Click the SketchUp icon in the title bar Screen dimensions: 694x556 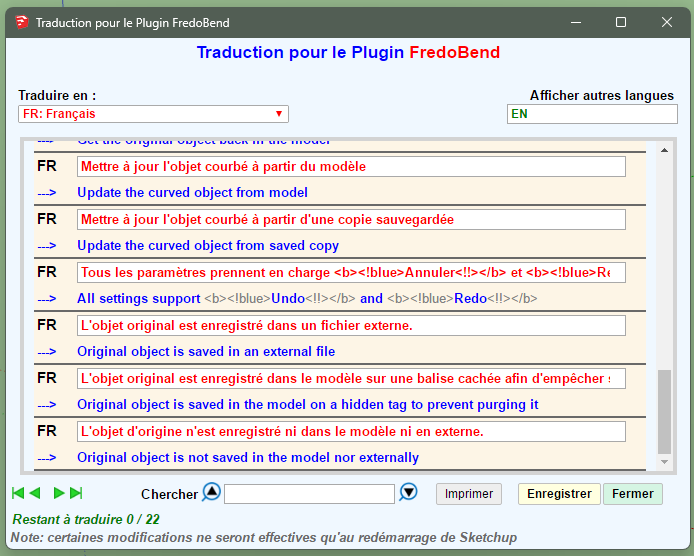point(20,21)
